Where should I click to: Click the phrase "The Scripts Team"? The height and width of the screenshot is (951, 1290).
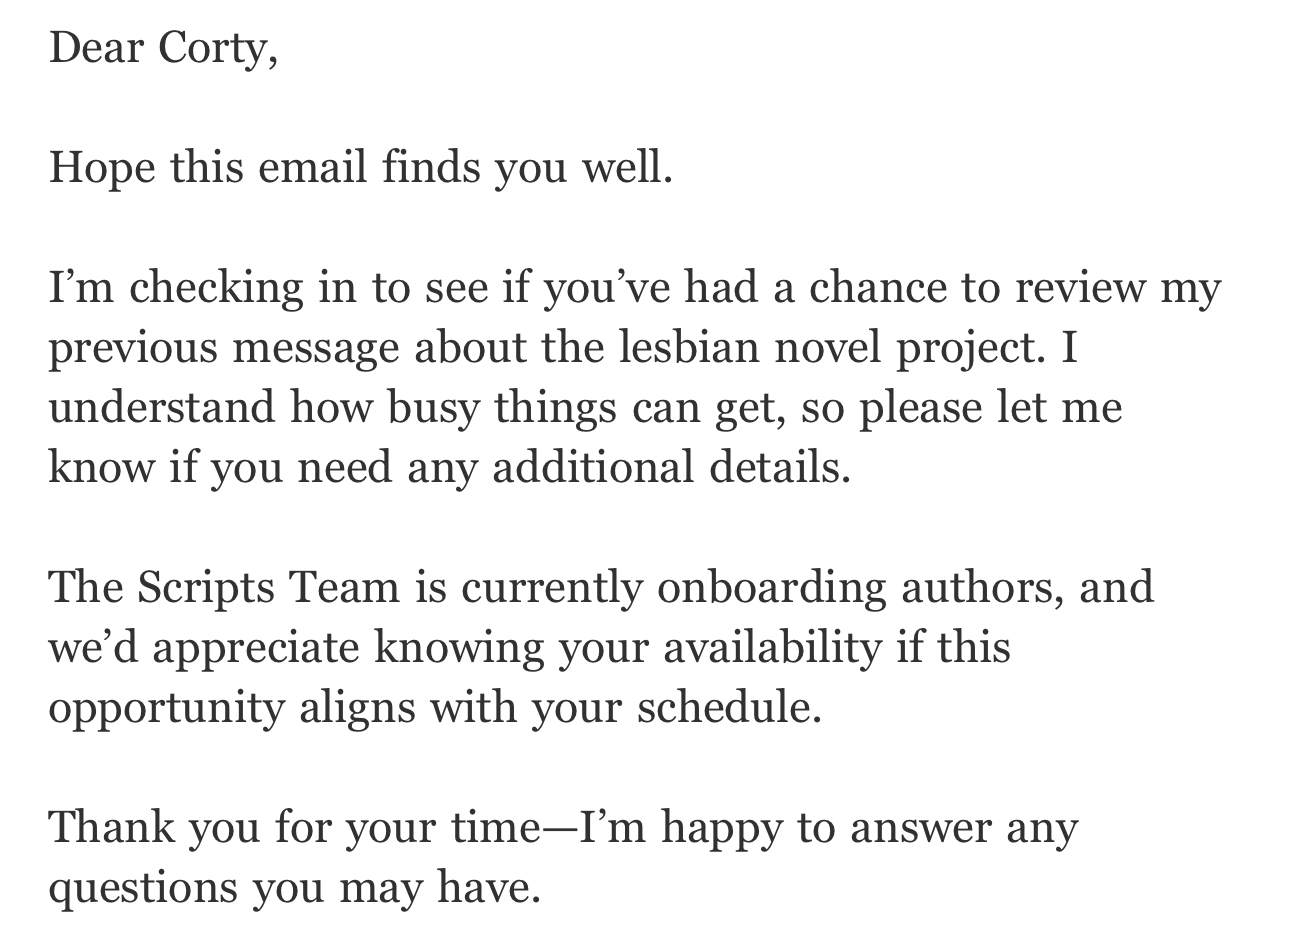tap(224, 587)
